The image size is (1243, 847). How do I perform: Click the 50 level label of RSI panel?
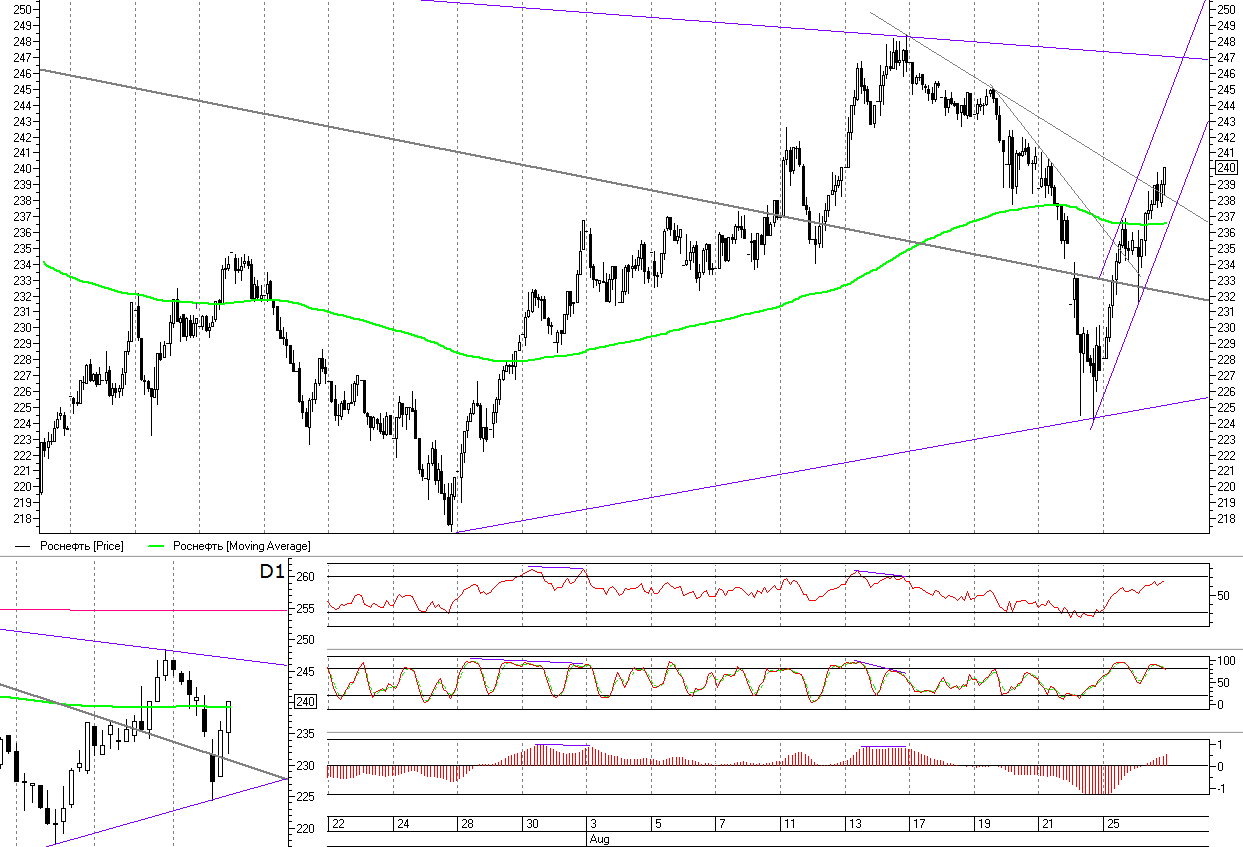[1221, 595]
